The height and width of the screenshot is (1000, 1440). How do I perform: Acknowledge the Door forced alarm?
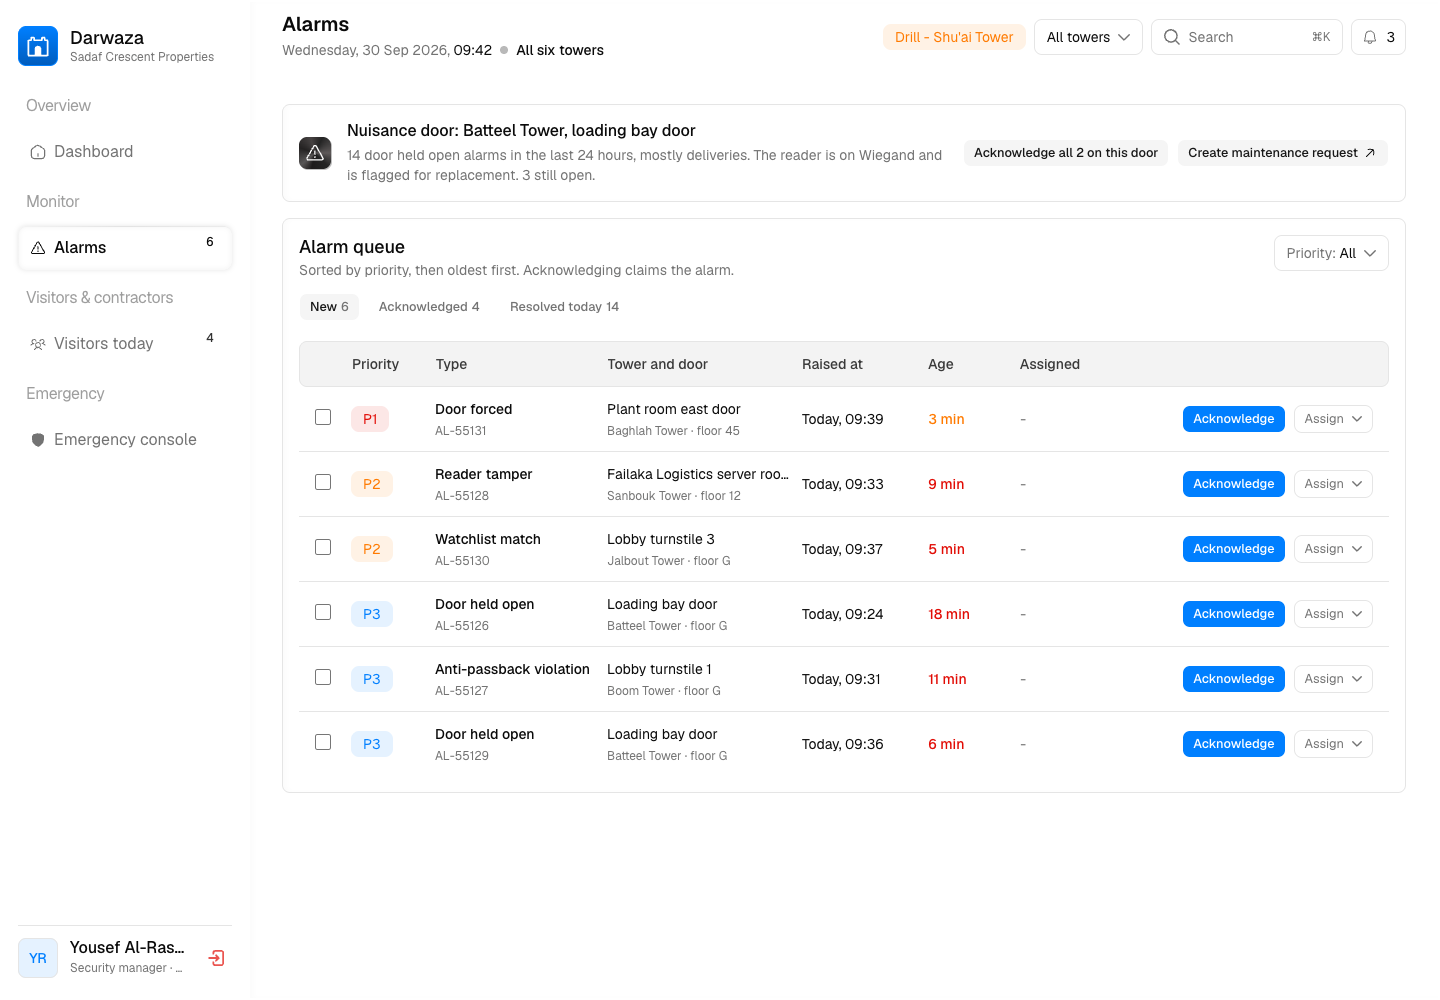tap(1233, 419)
